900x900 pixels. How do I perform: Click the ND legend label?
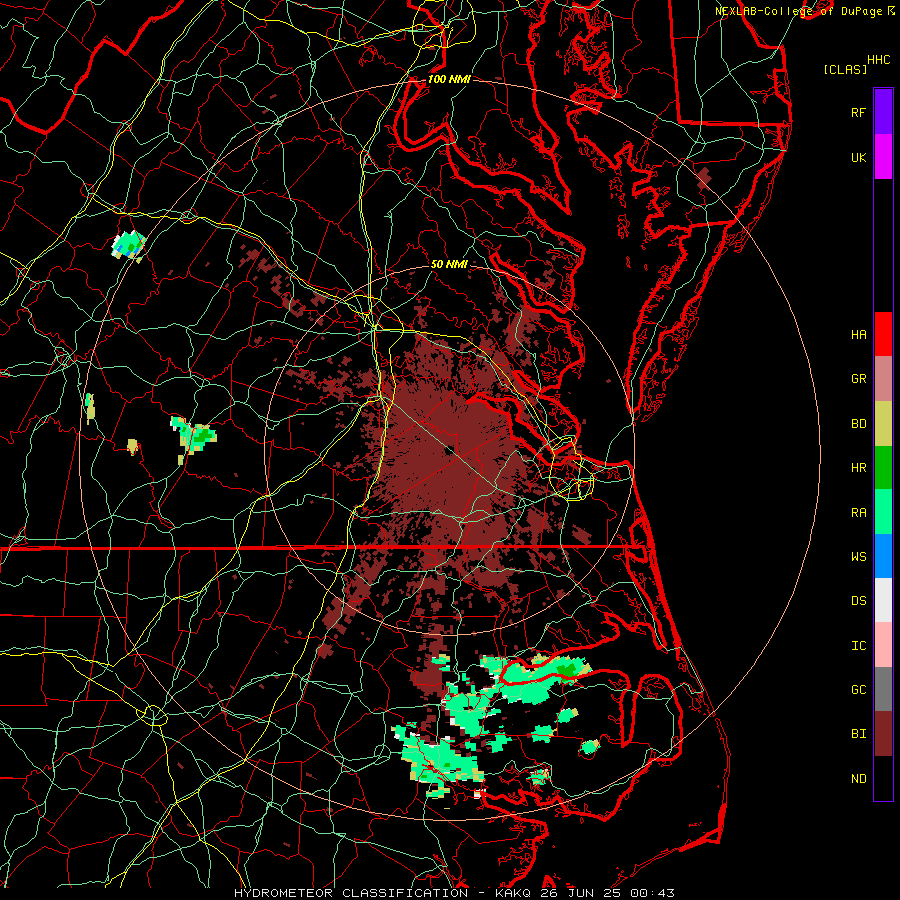tap(858, 779)
